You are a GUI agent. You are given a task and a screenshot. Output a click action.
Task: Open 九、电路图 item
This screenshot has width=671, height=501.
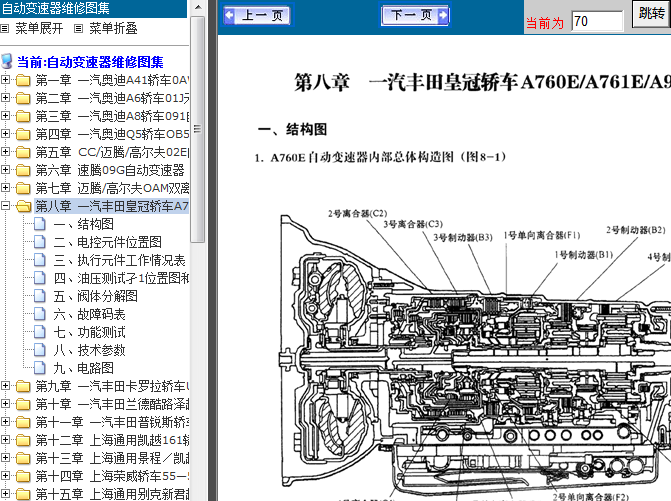tap(83, 368)
